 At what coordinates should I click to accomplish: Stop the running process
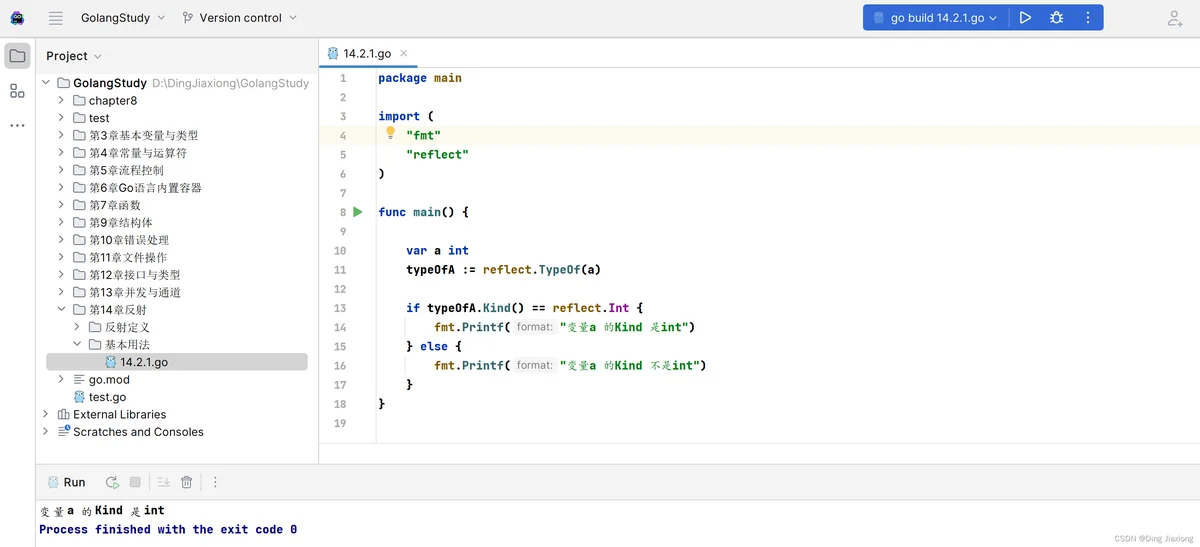coord(135,482)
